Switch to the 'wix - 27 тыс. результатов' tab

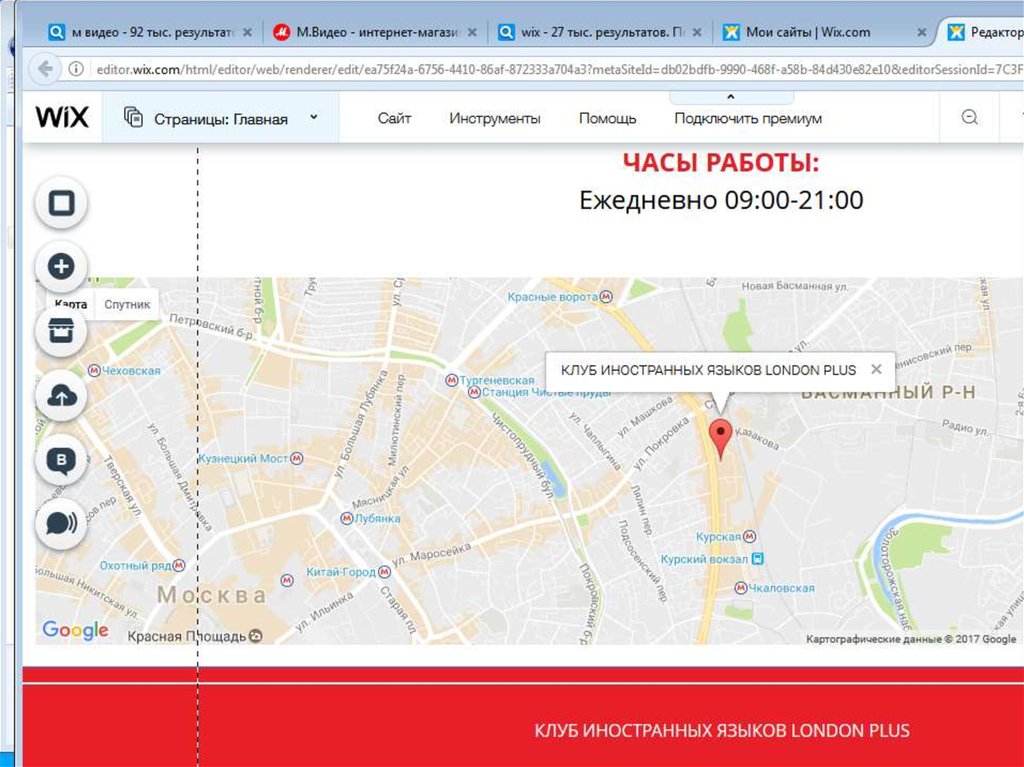tap(601, 32)
